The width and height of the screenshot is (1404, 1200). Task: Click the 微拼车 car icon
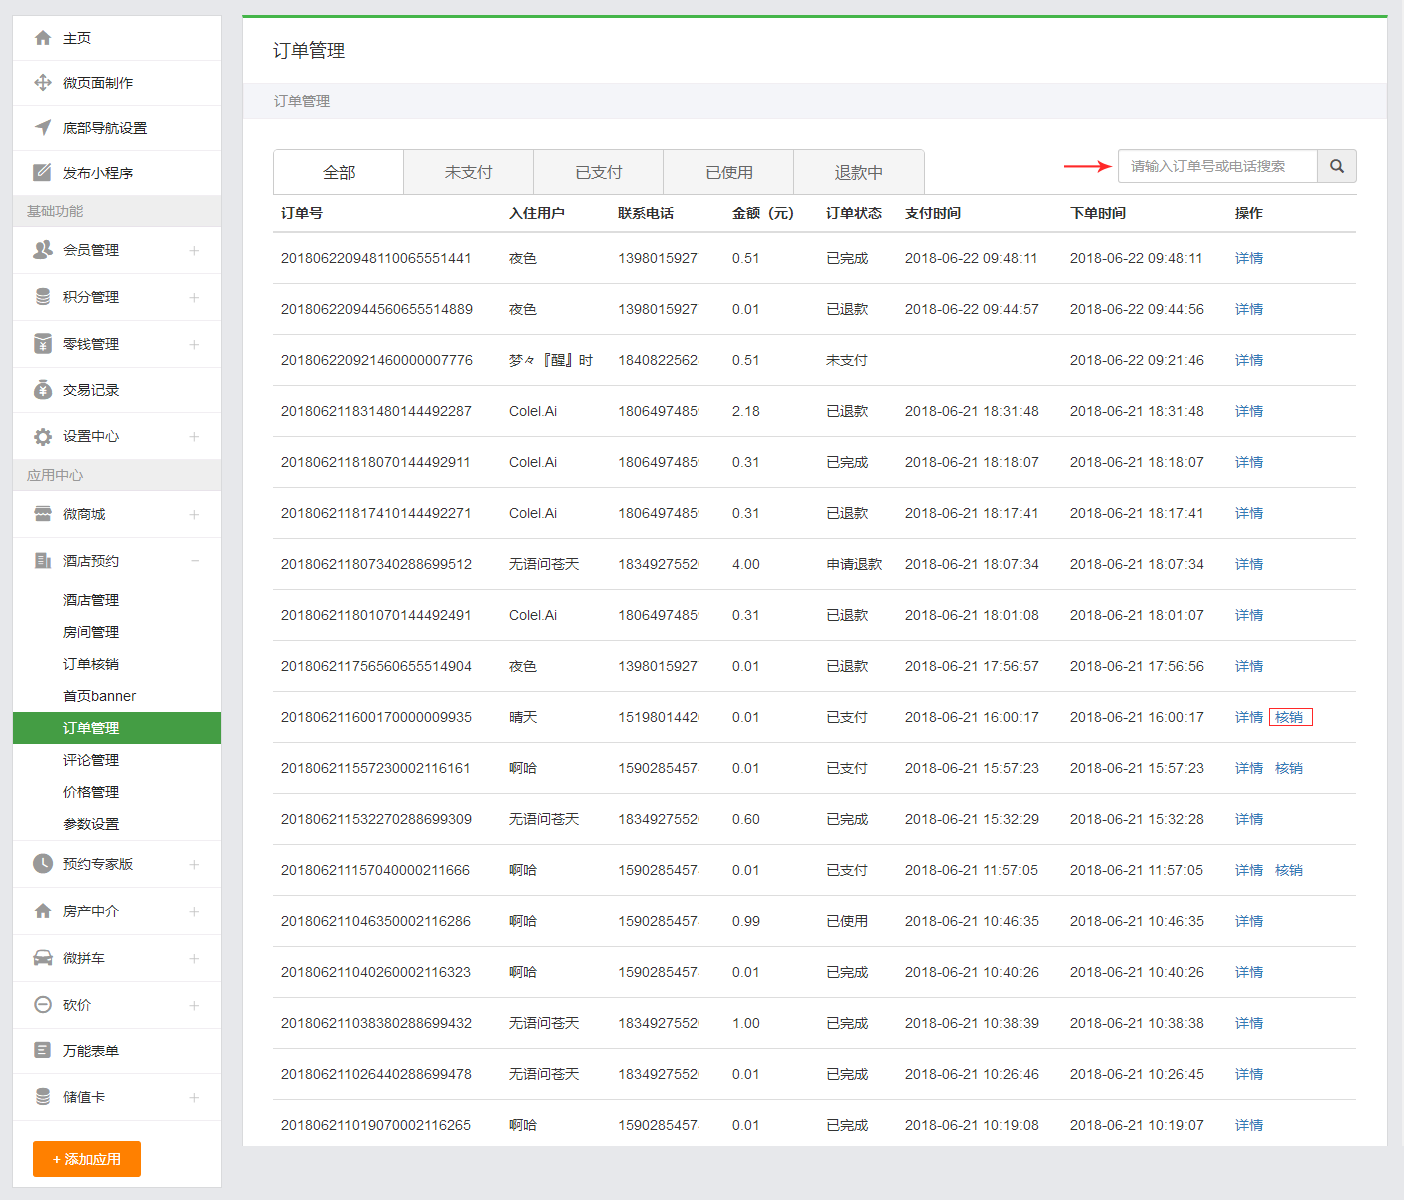[x=43, y=958]
